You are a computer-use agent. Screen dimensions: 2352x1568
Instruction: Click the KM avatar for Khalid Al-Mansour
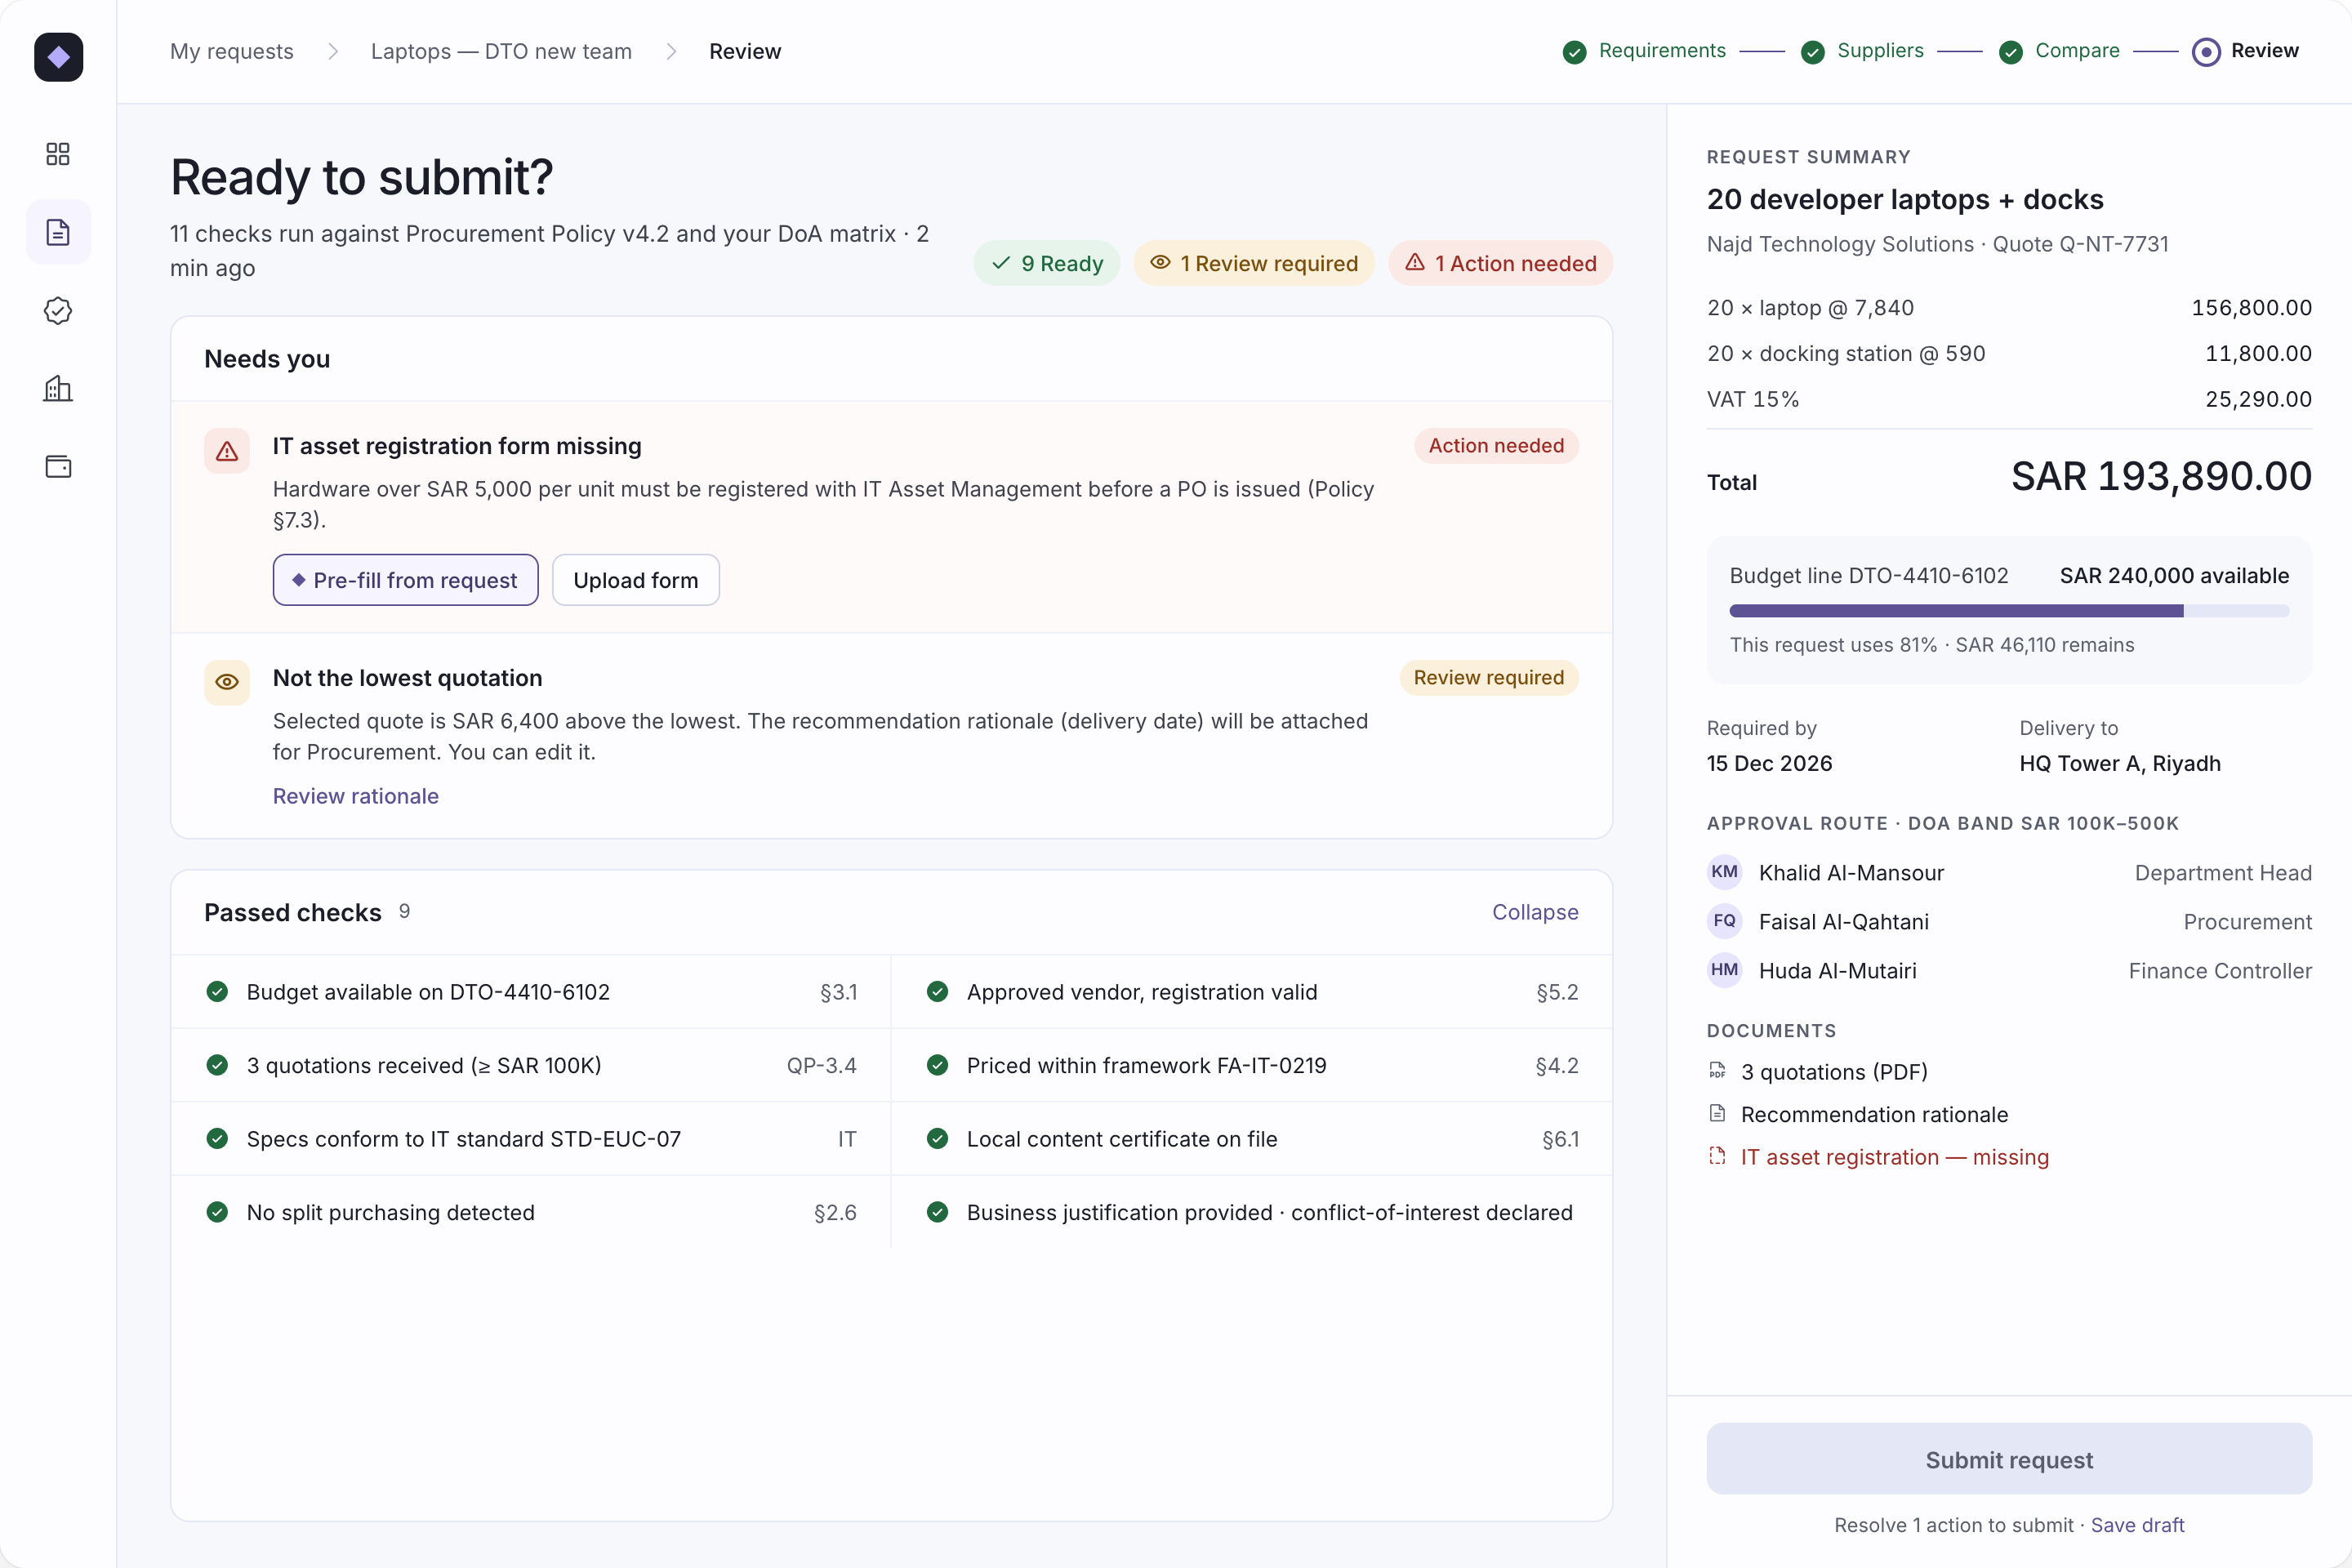click(x=1724, y=872)
